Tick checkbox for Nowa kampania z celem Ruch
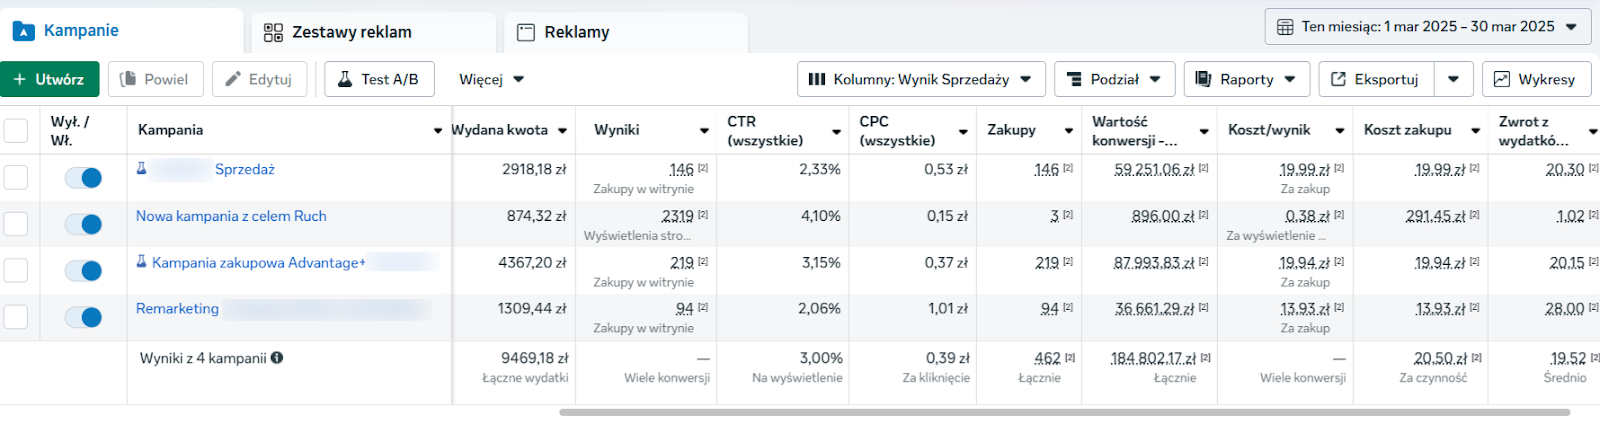This screenshot has height=424, width=1600. (16, 223)
